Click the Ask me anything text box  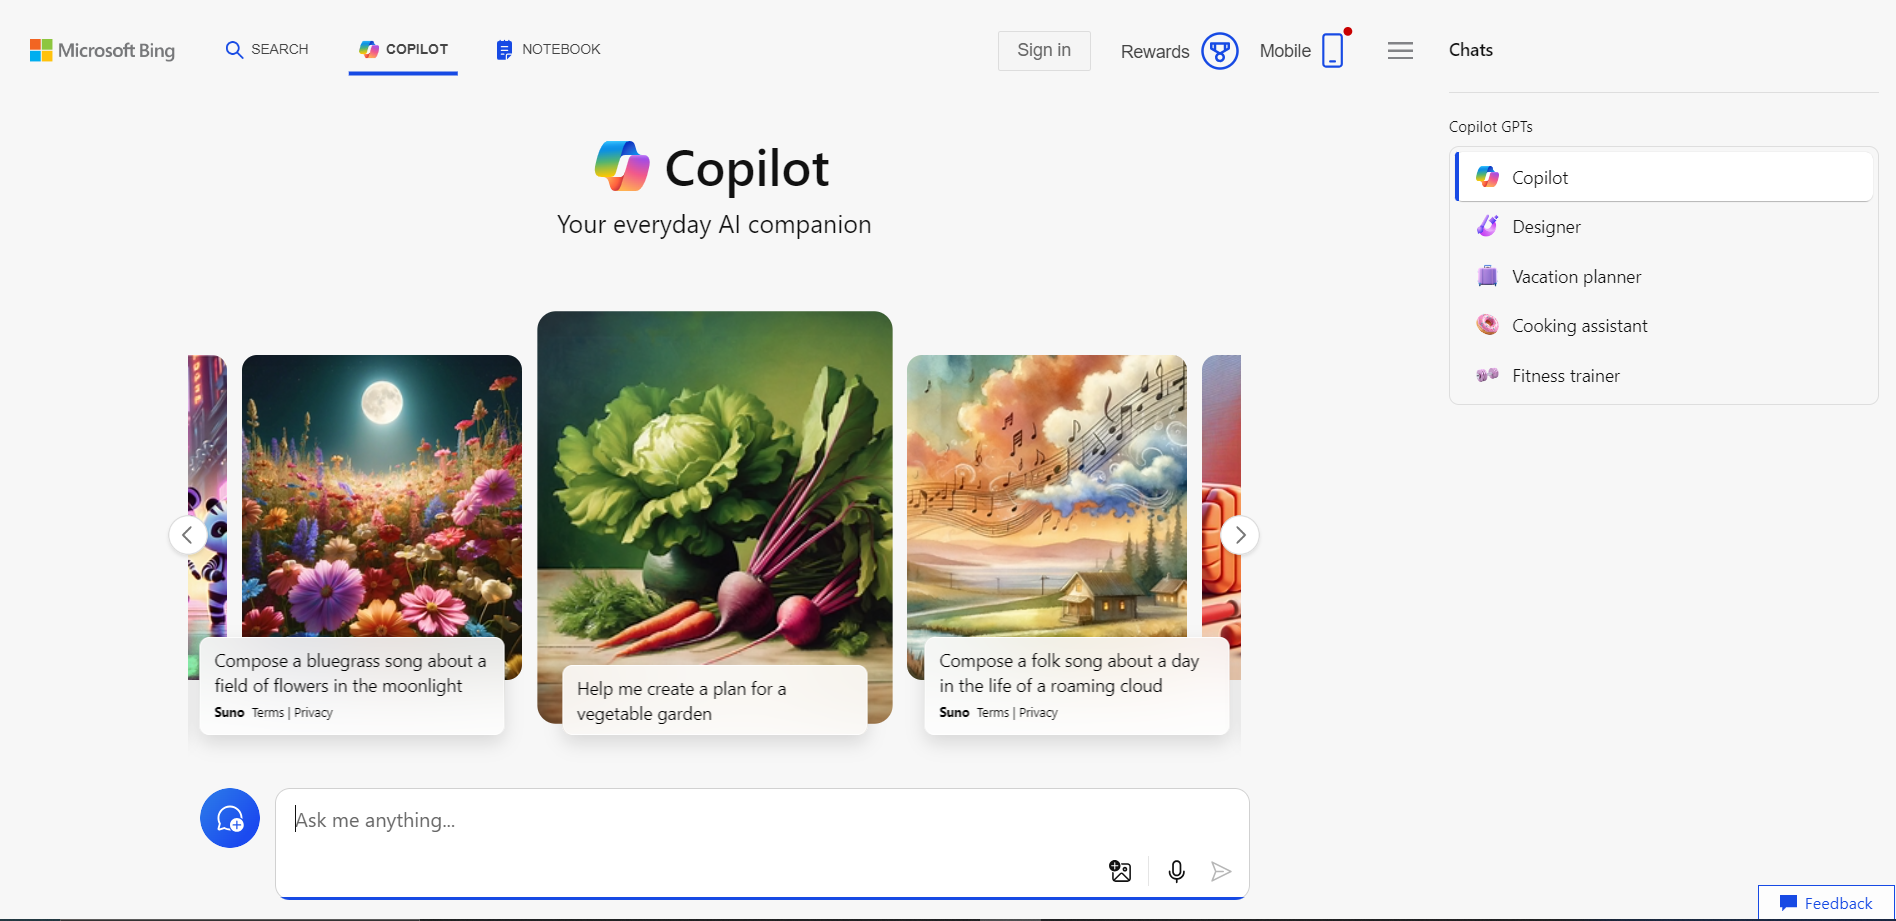point(690,821)
